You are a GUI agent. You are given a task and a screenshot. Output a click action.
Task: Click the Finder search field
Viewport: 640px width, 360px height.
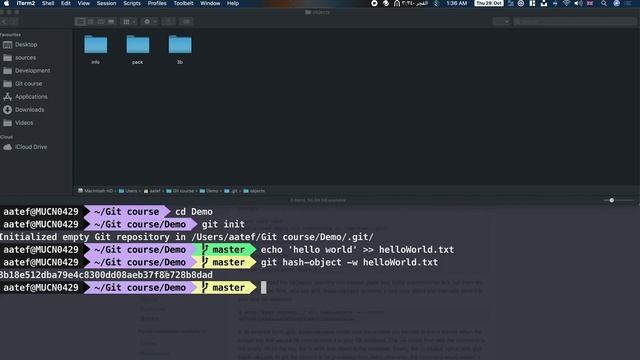point(575,22)
